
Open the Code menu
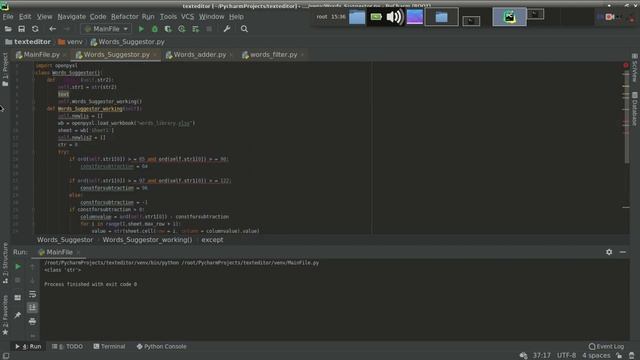click(x=98, y=17)
